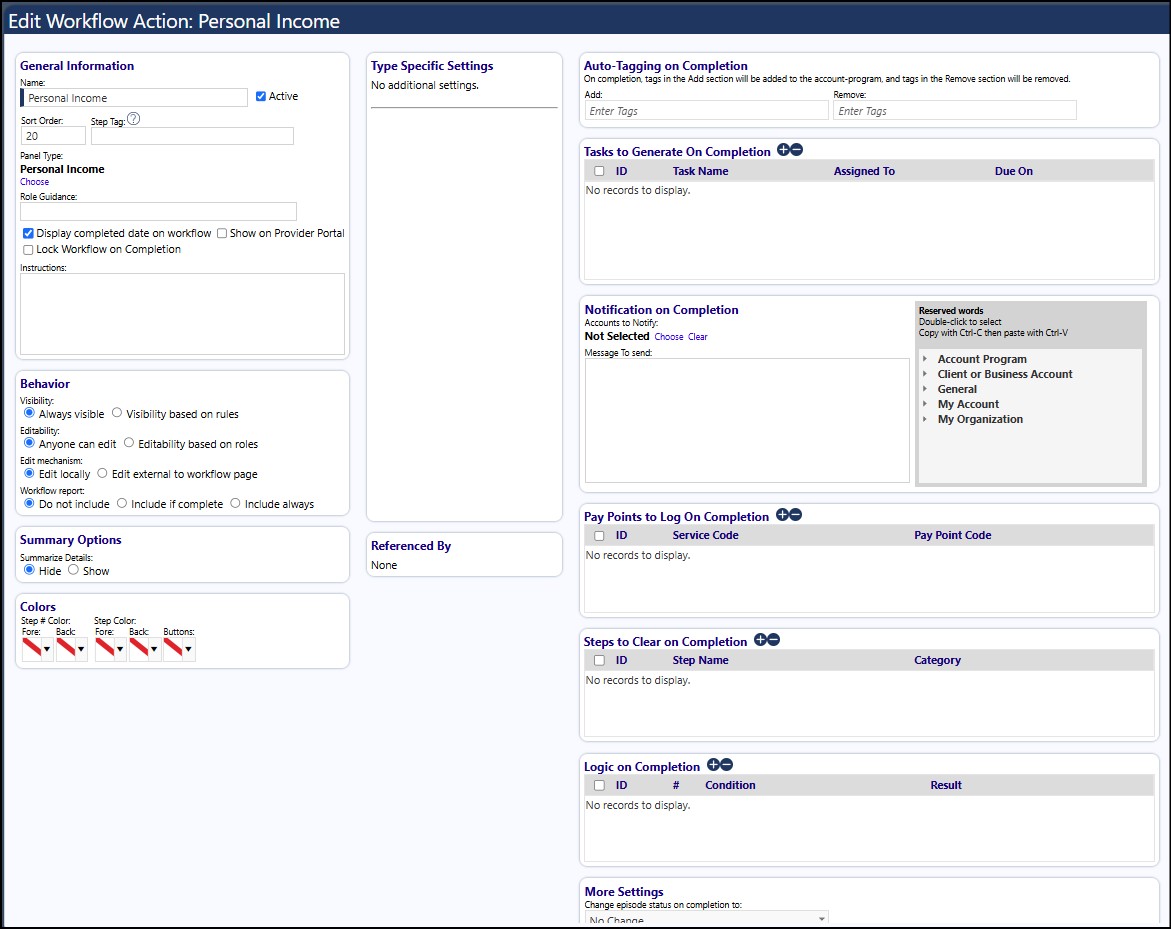
Task: Click the Step Tag input field
Action: (193, 136)
